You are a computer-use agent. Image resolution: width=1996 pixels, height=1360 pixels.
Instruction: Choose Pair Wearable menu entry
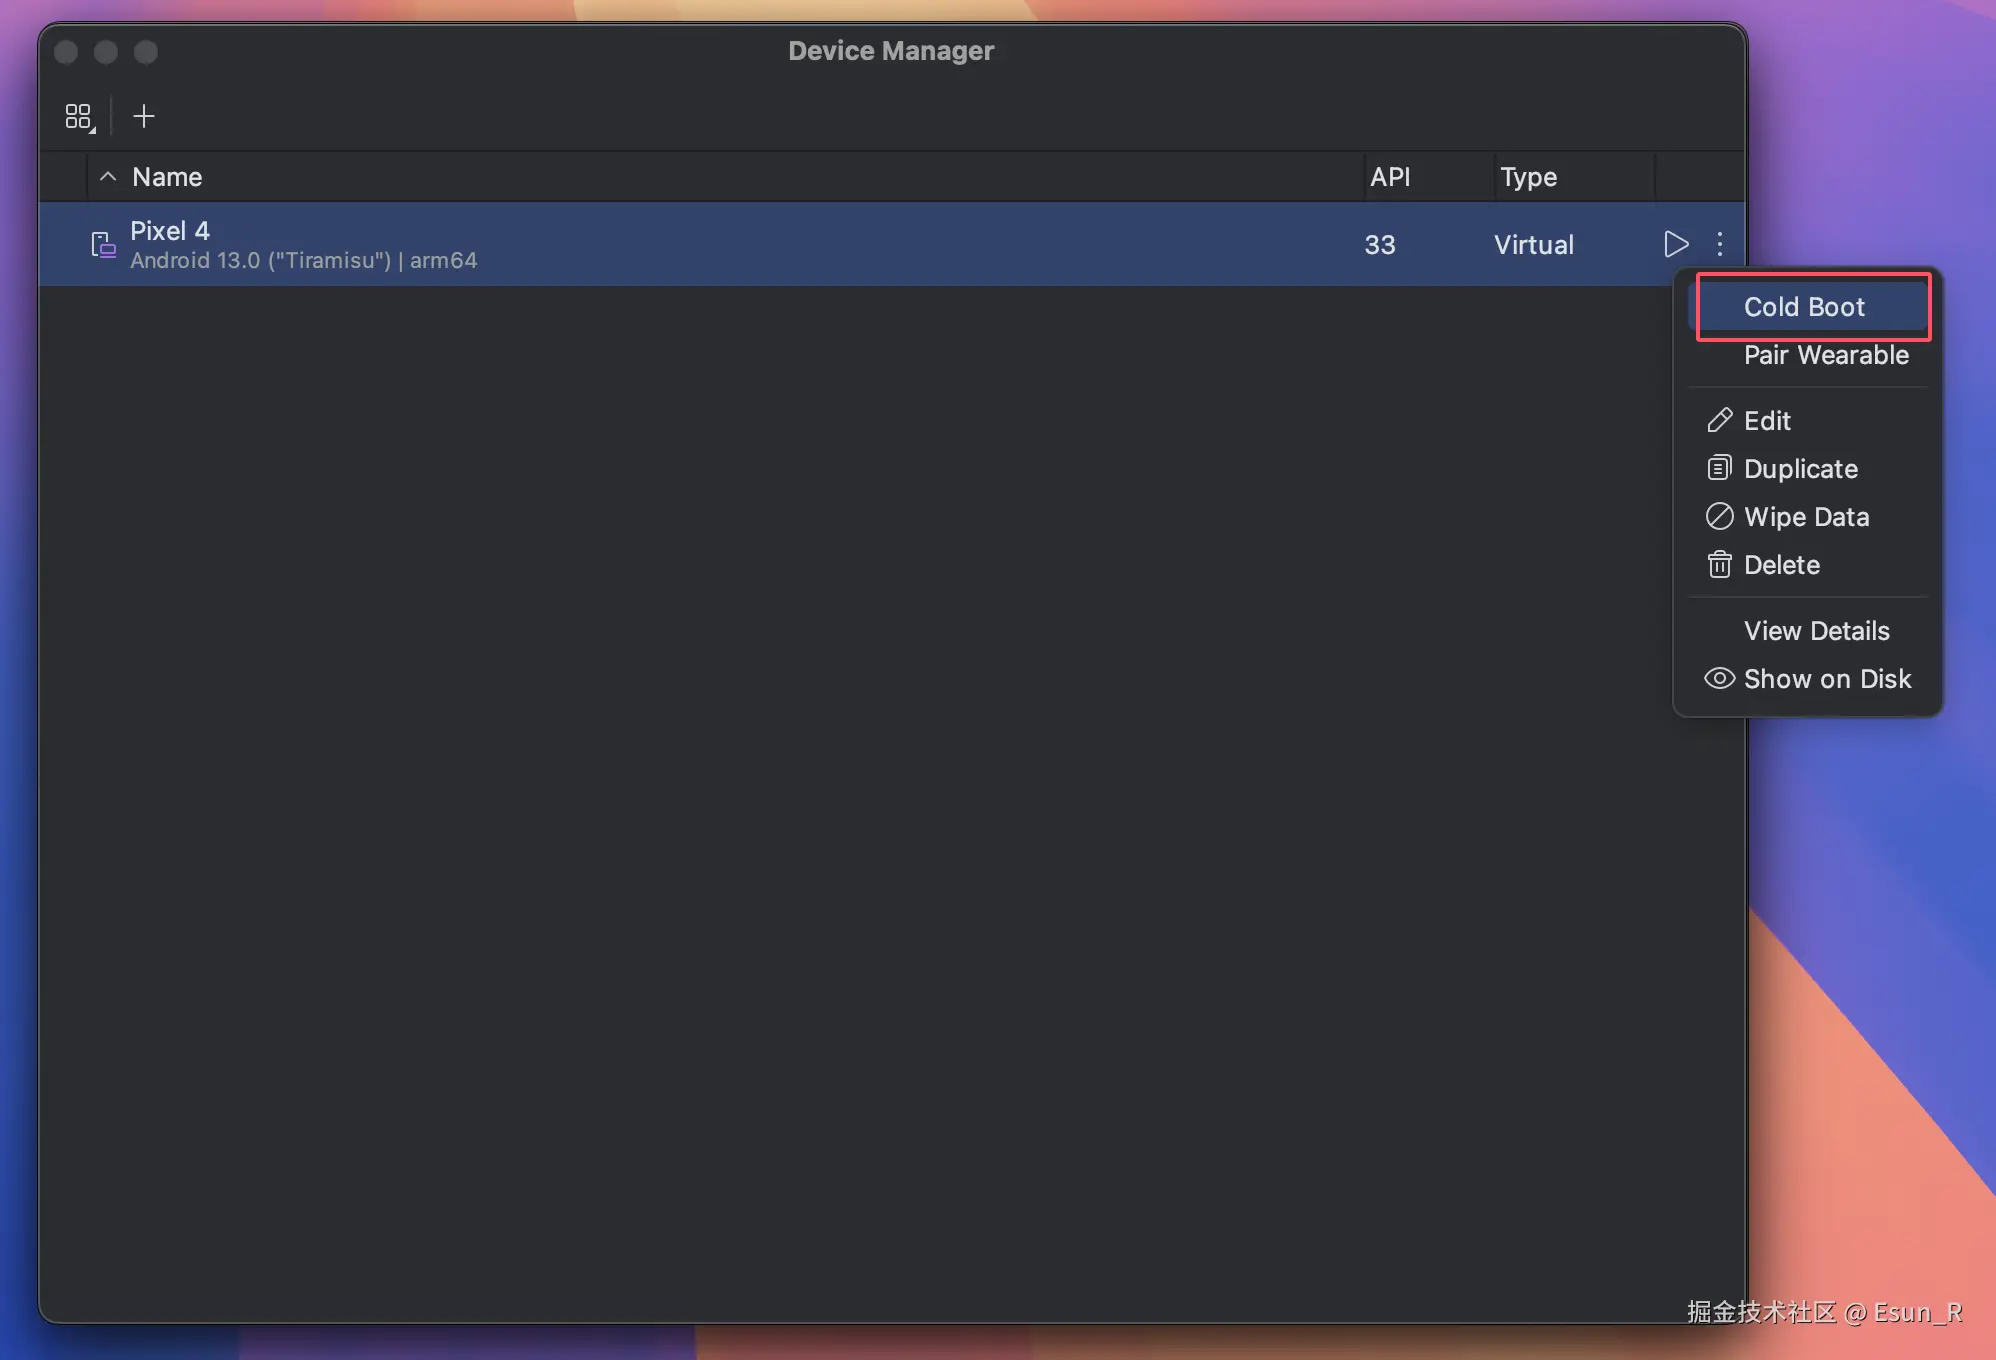[x=1826, y=355]
